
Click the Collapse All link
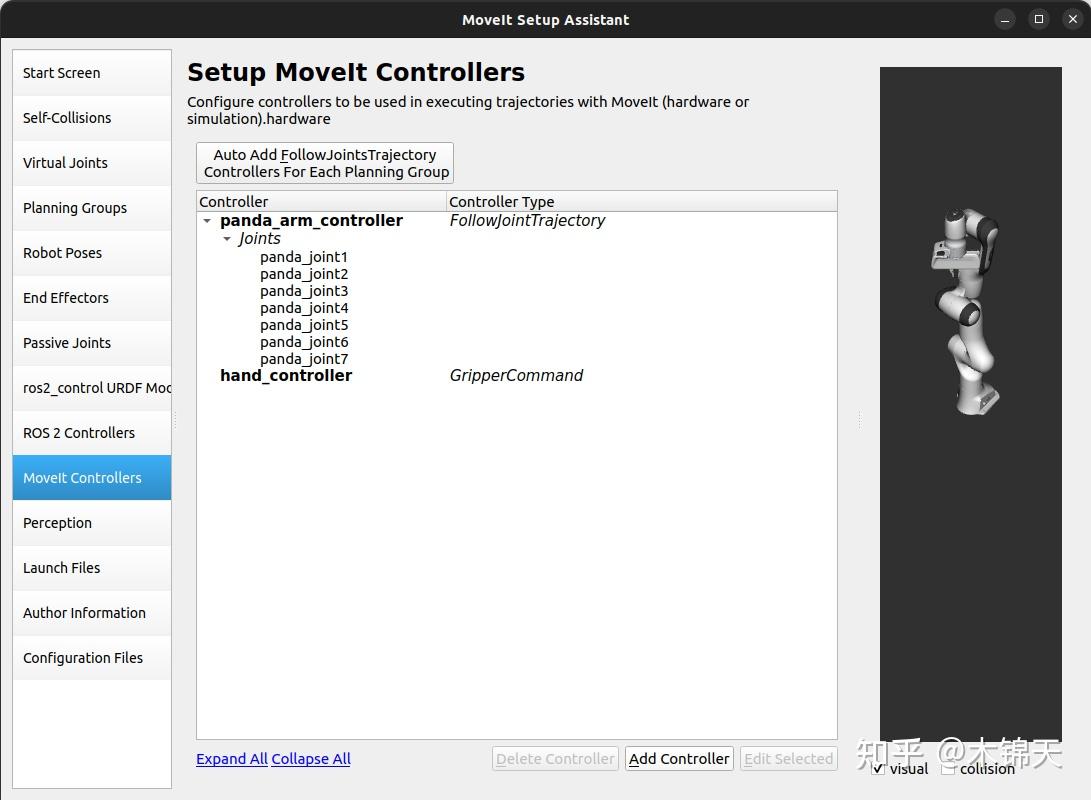tap(310, 759)
